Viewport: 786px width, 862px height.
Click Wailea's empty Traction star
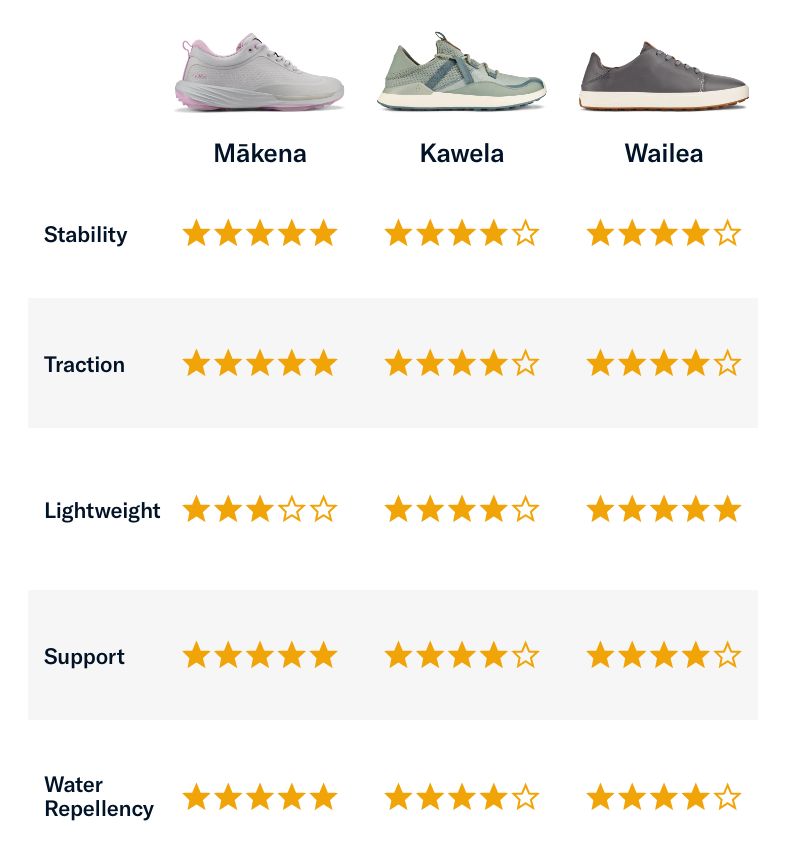[x=728, y=363]
